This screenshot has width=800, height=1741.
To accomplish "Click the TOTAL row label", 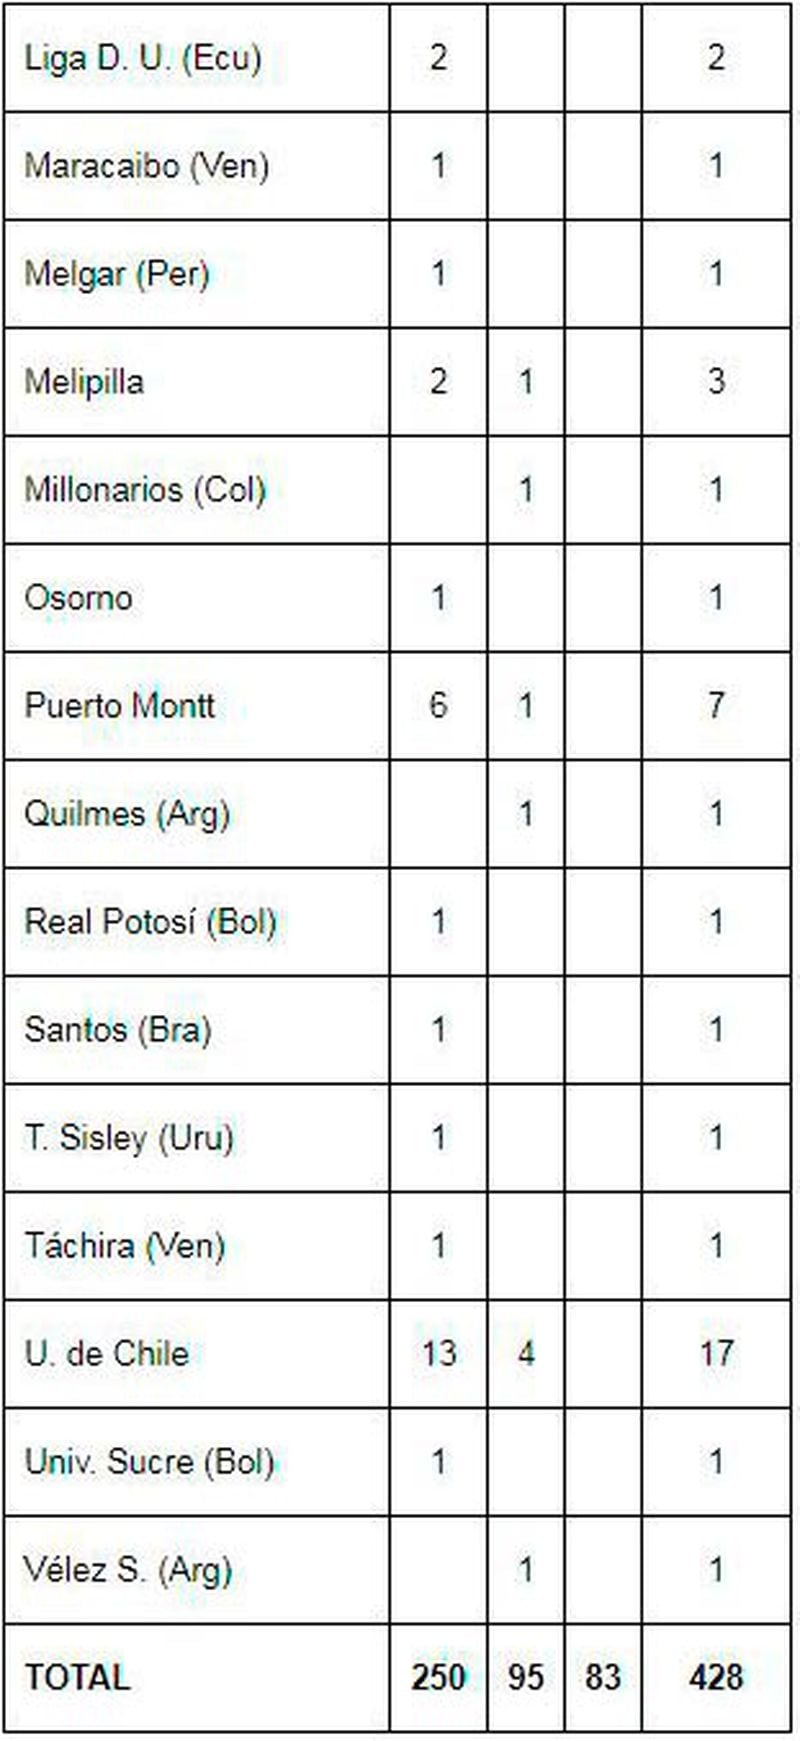I will 77,1677.
